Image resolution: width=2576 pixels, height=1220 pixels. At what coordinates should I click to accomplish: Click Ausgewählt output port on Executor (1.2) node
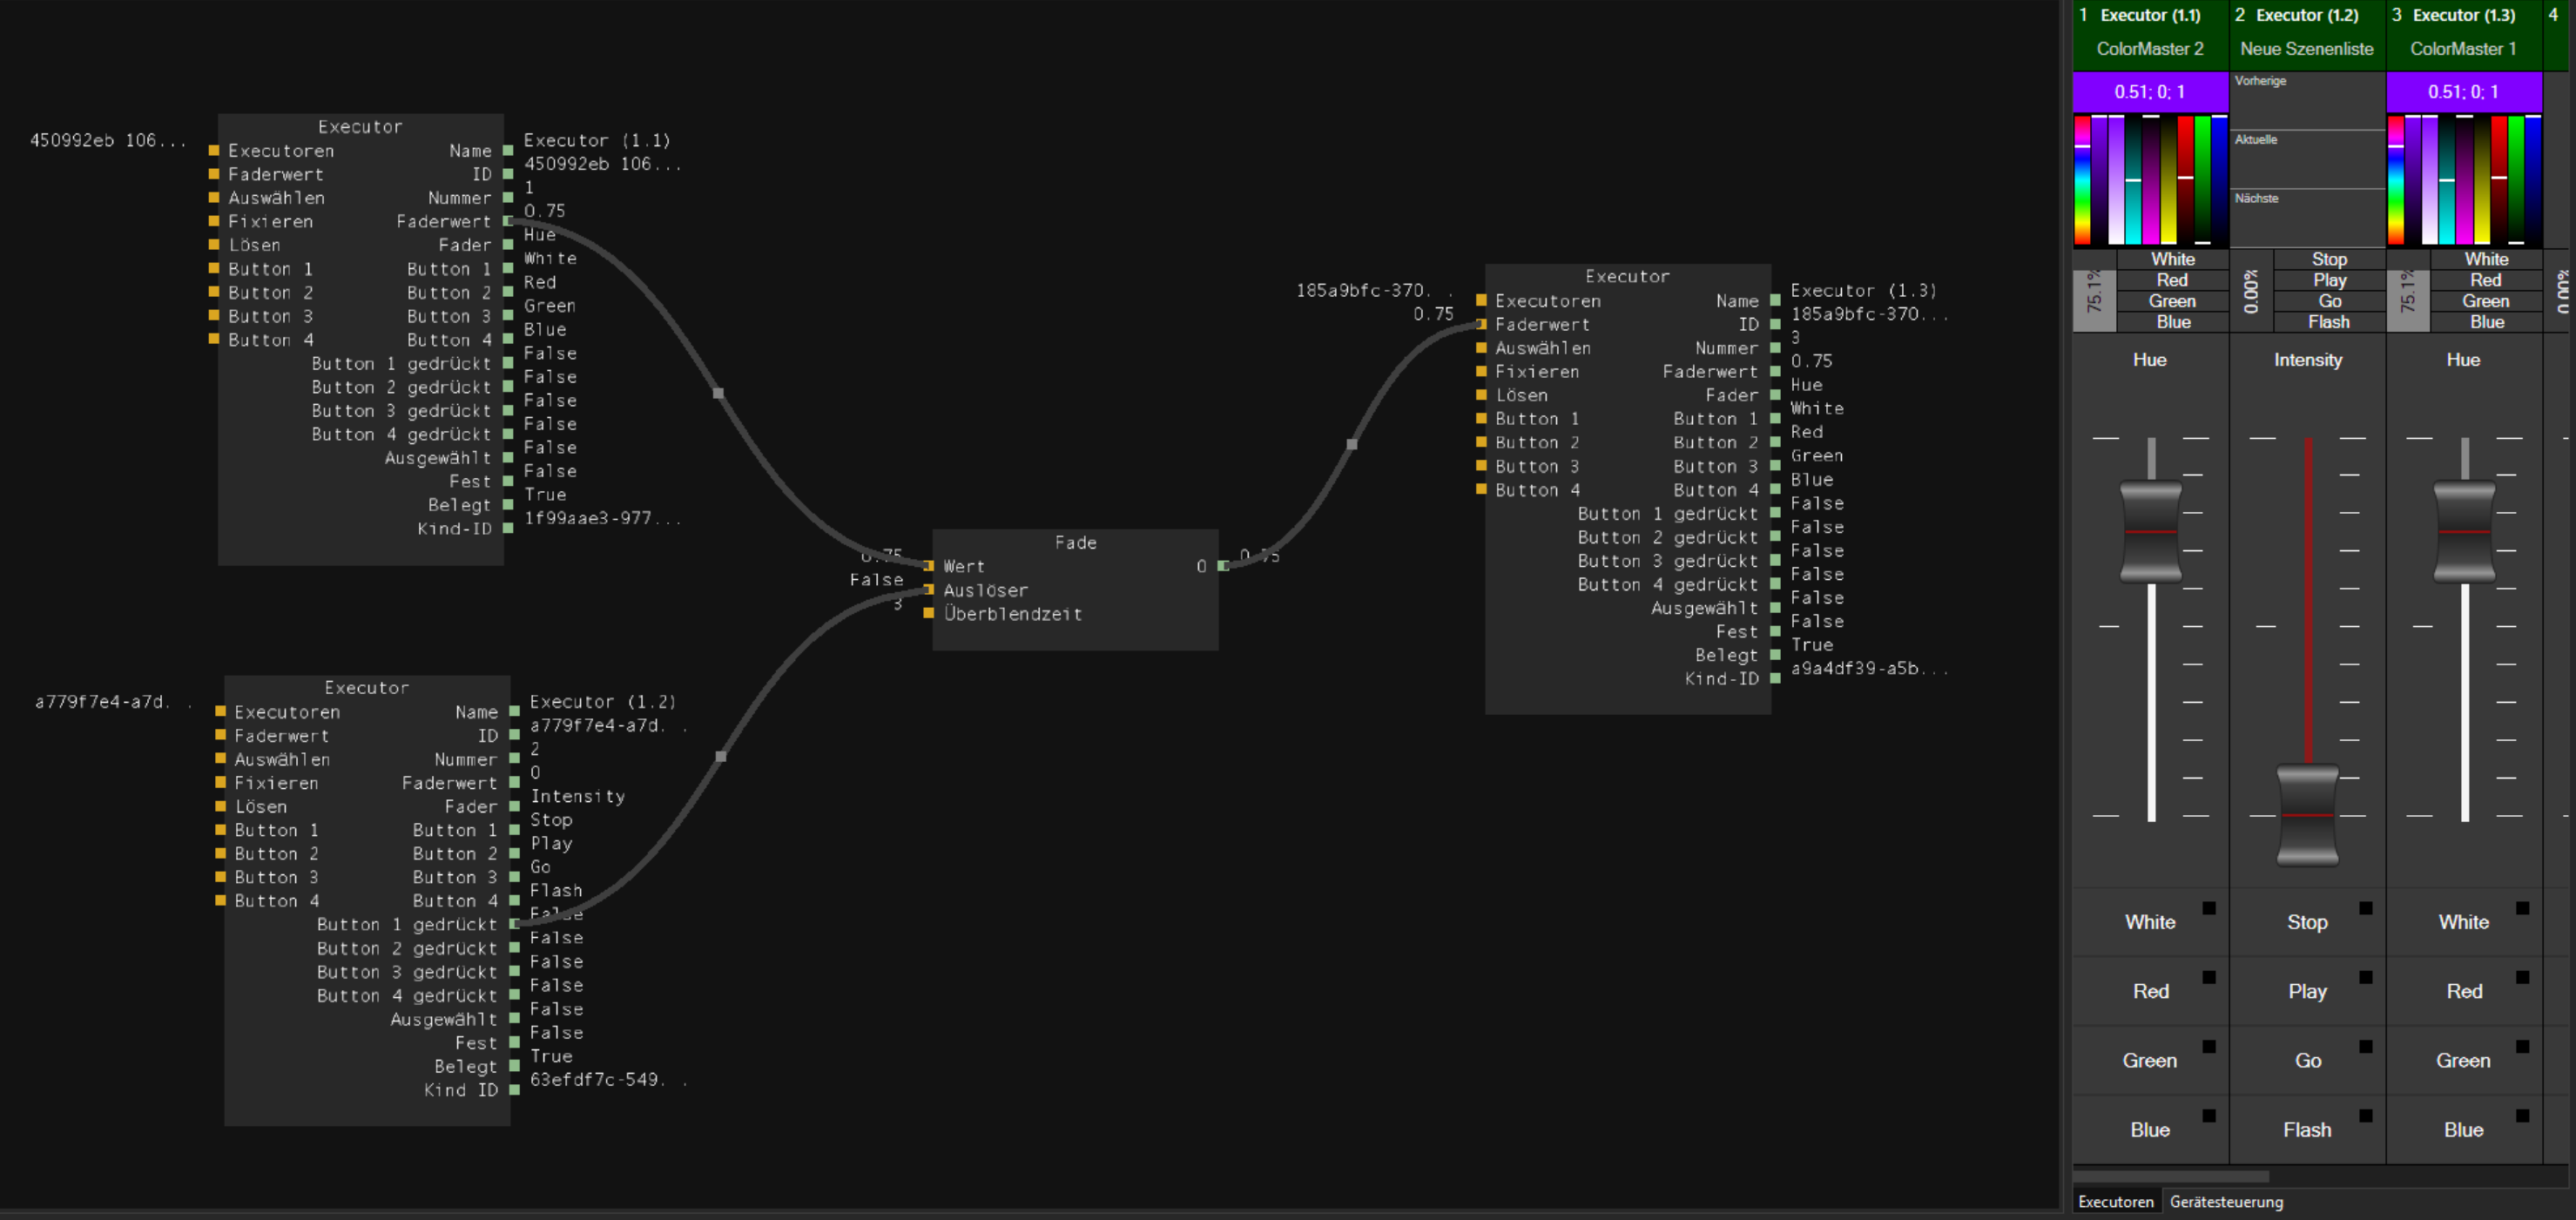tap(514, 1019)
